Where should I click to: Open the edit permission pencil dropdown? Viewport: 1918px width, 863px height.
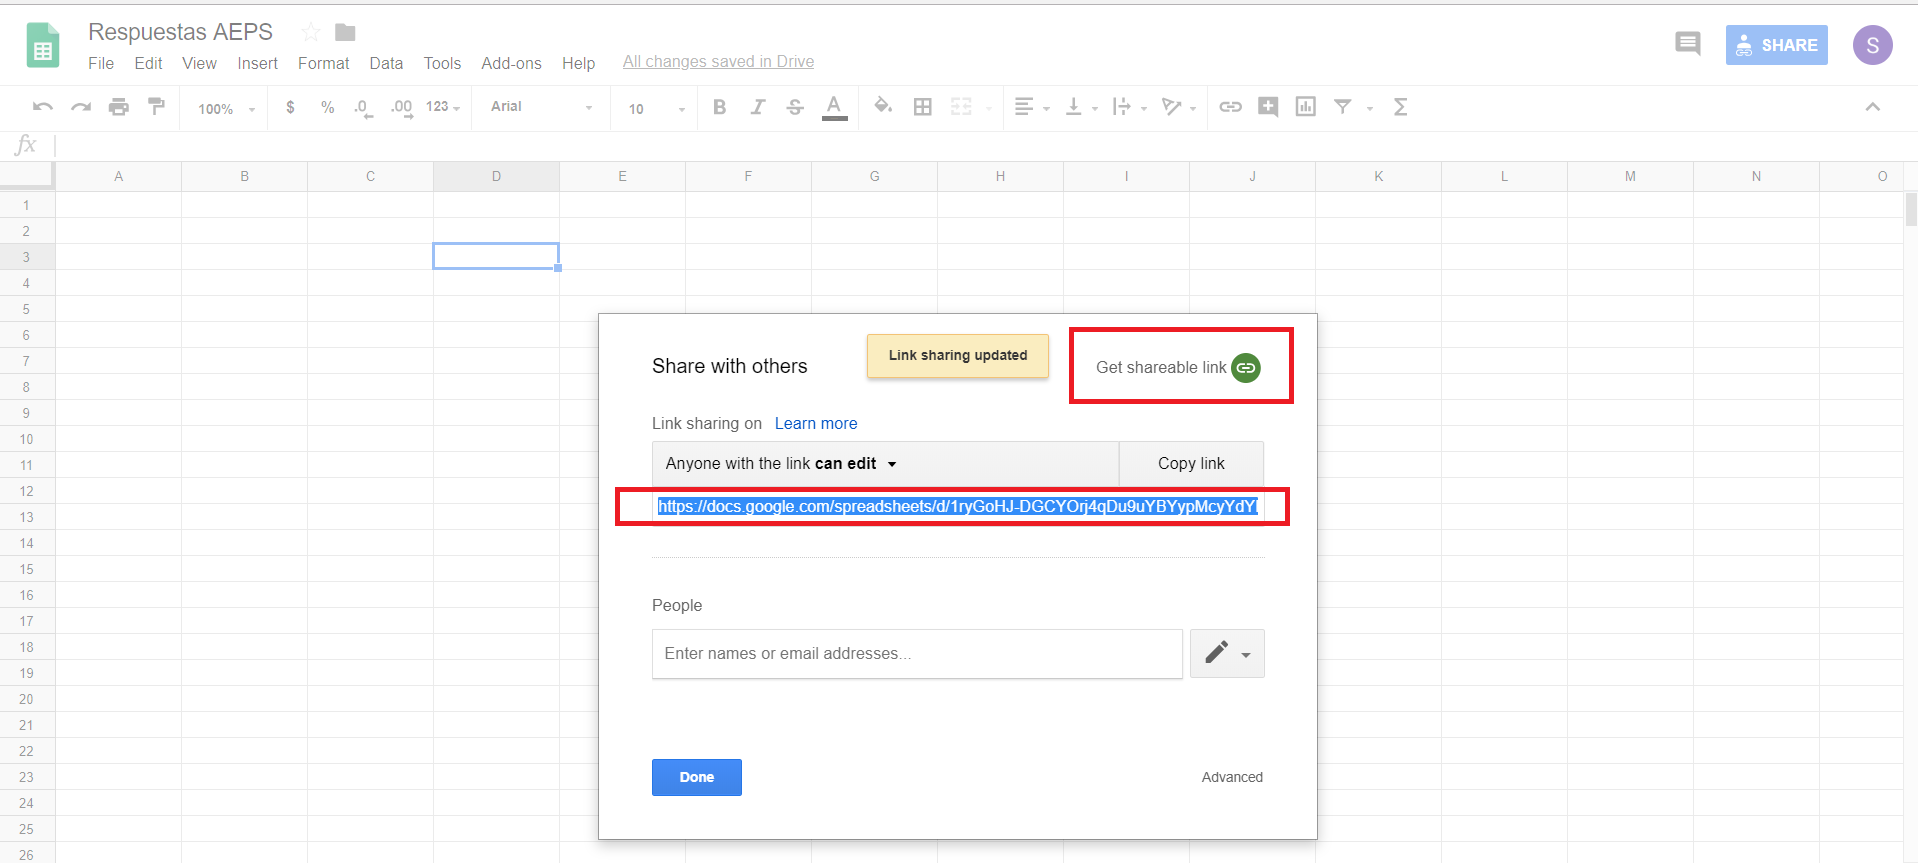(x=1227, y=654)
